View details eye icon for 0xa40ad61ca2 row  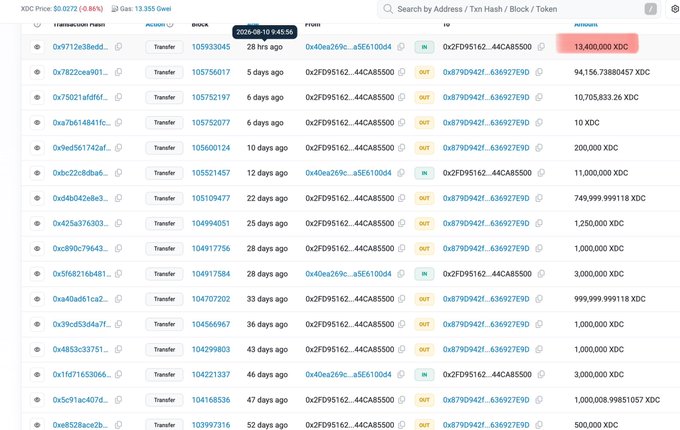pyautogui.click(x=37, y=299)
